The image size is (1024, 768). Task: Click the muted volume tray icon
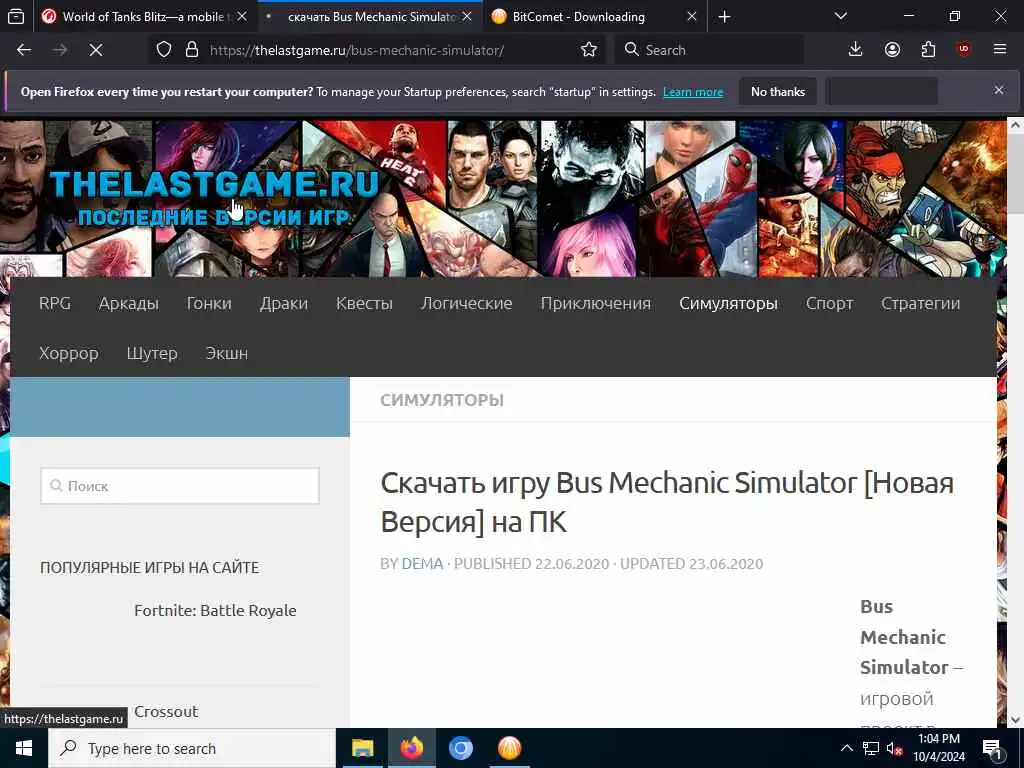pos(895,748)
